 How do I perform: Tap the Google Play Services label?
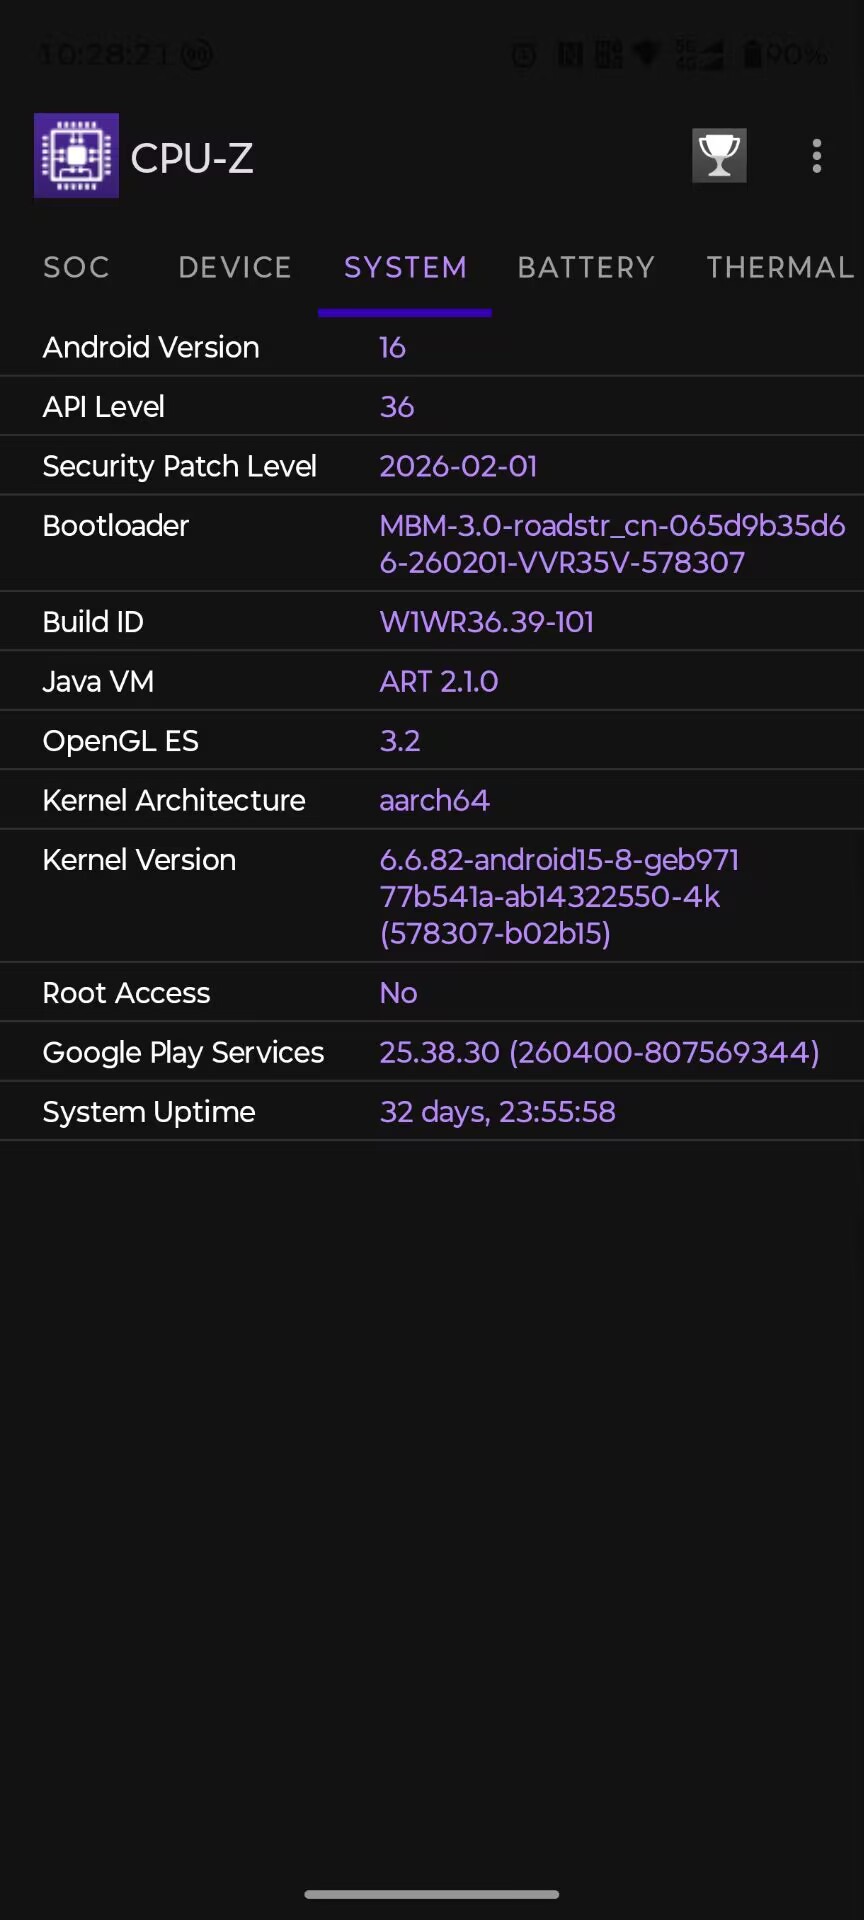click(183, 1052)
